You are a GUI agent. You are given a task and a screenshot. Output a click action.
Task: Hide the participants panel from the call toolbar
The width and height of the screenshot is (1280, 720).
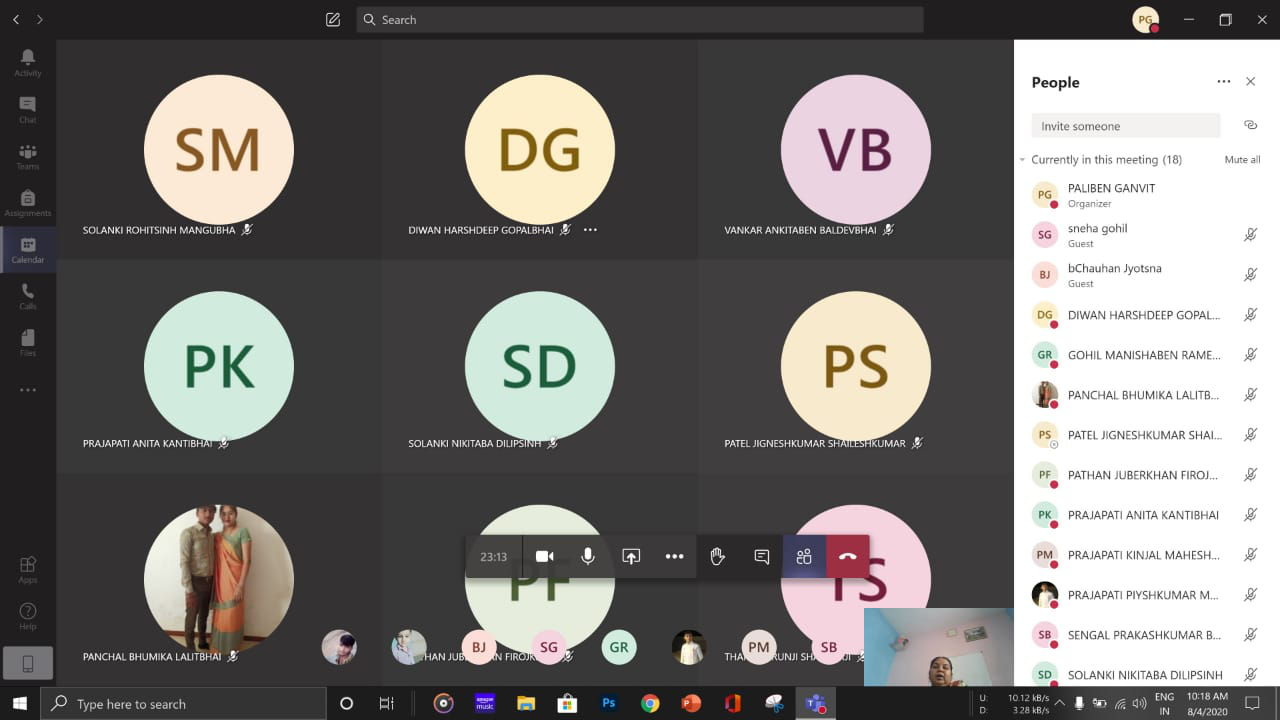[804, 557]
